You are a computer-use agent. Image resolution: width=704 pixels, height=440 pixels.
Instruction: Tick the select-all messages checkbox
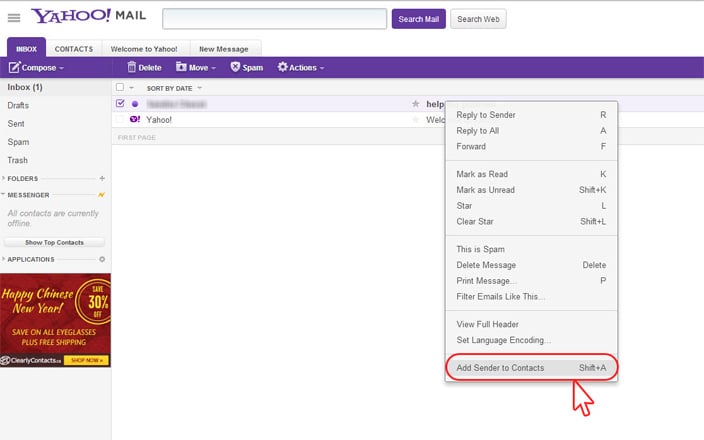120,87
